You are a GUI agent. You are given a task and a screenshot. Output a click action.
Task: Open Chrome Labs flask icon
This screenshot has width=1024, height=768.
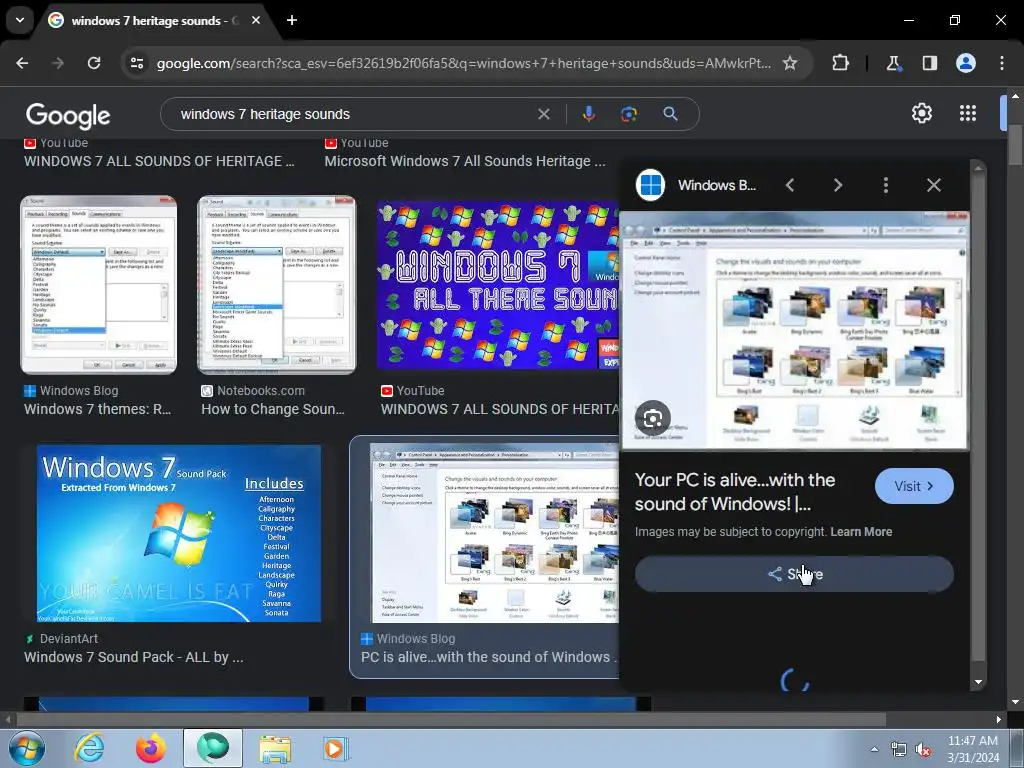[x=893, y=63]
